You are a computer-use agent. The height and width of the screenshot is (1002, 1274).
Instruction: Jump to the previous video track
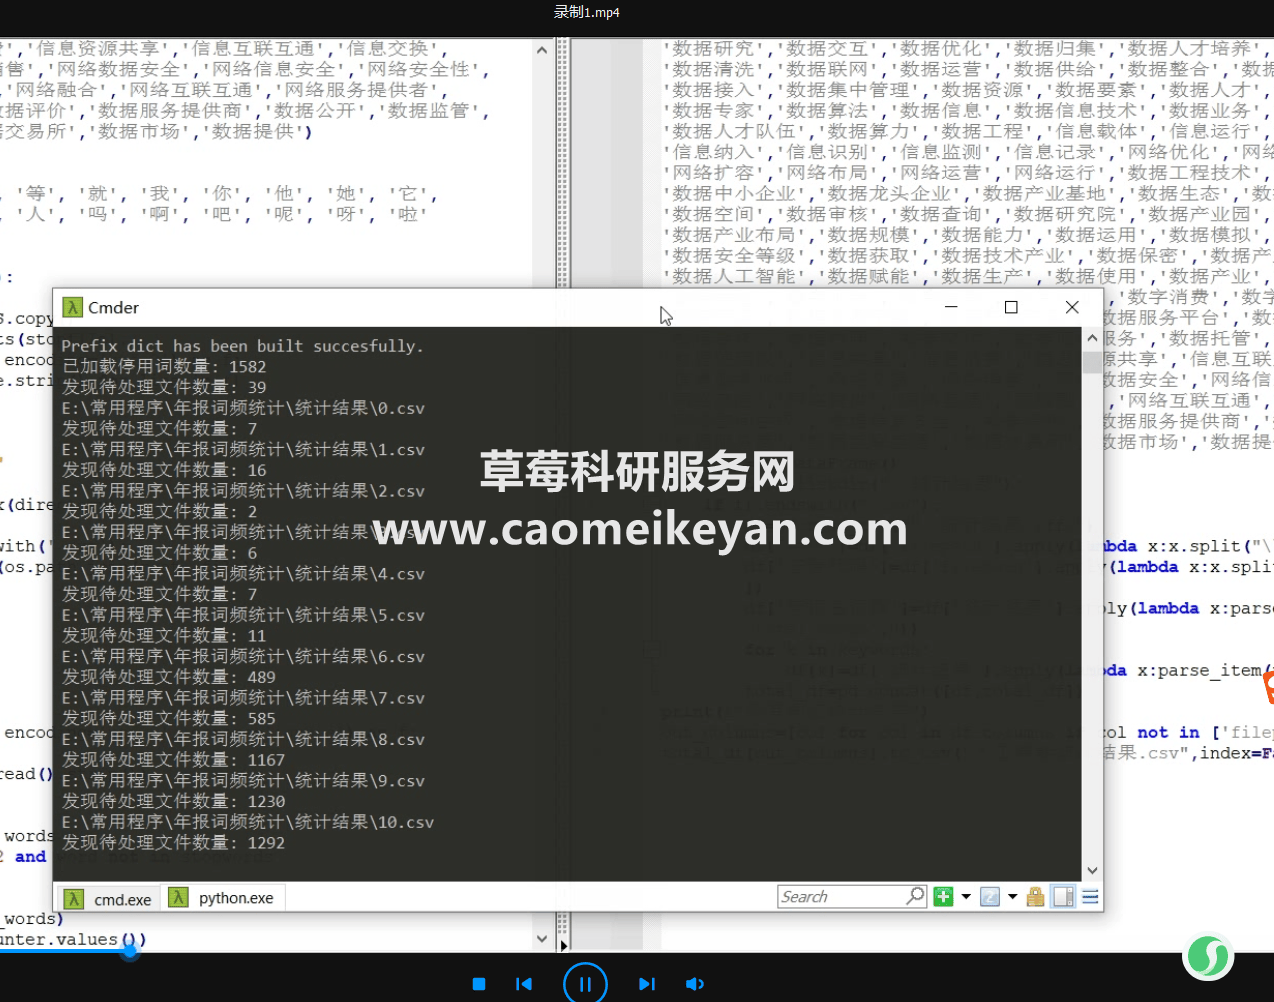coord(524,984)
